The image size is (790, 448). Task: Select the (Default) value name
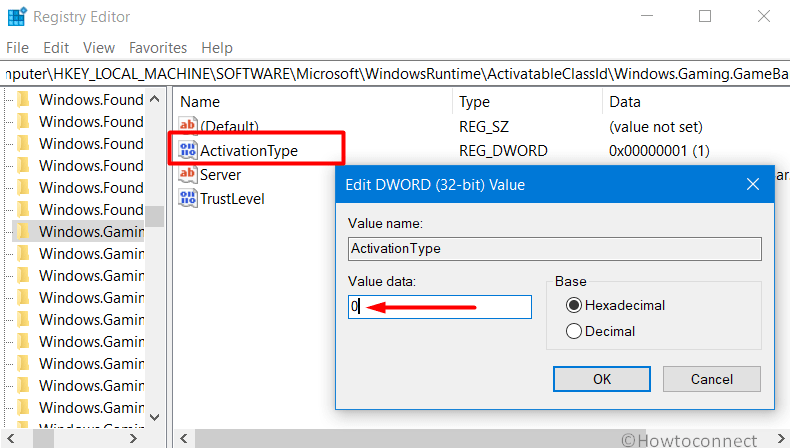click(229, 126)
